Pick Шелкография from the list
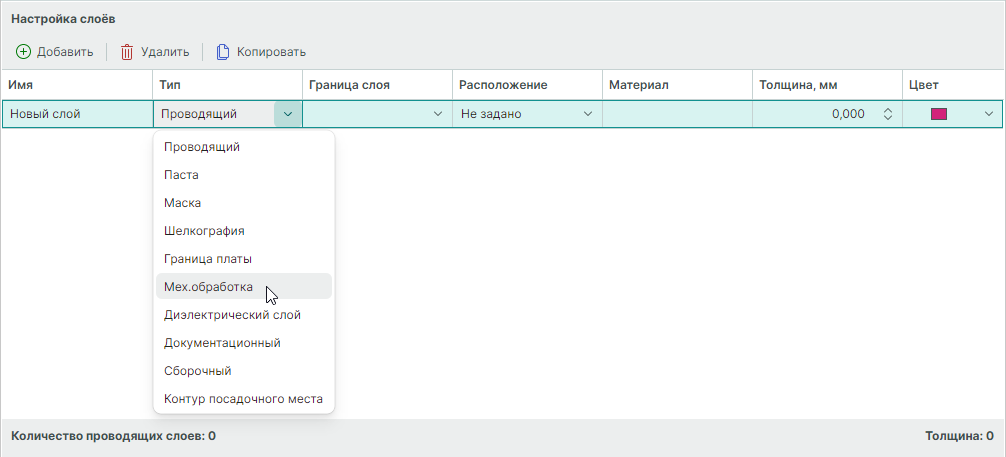The height and width of the screenshot is (457, 1006). (x=205, y=231)
